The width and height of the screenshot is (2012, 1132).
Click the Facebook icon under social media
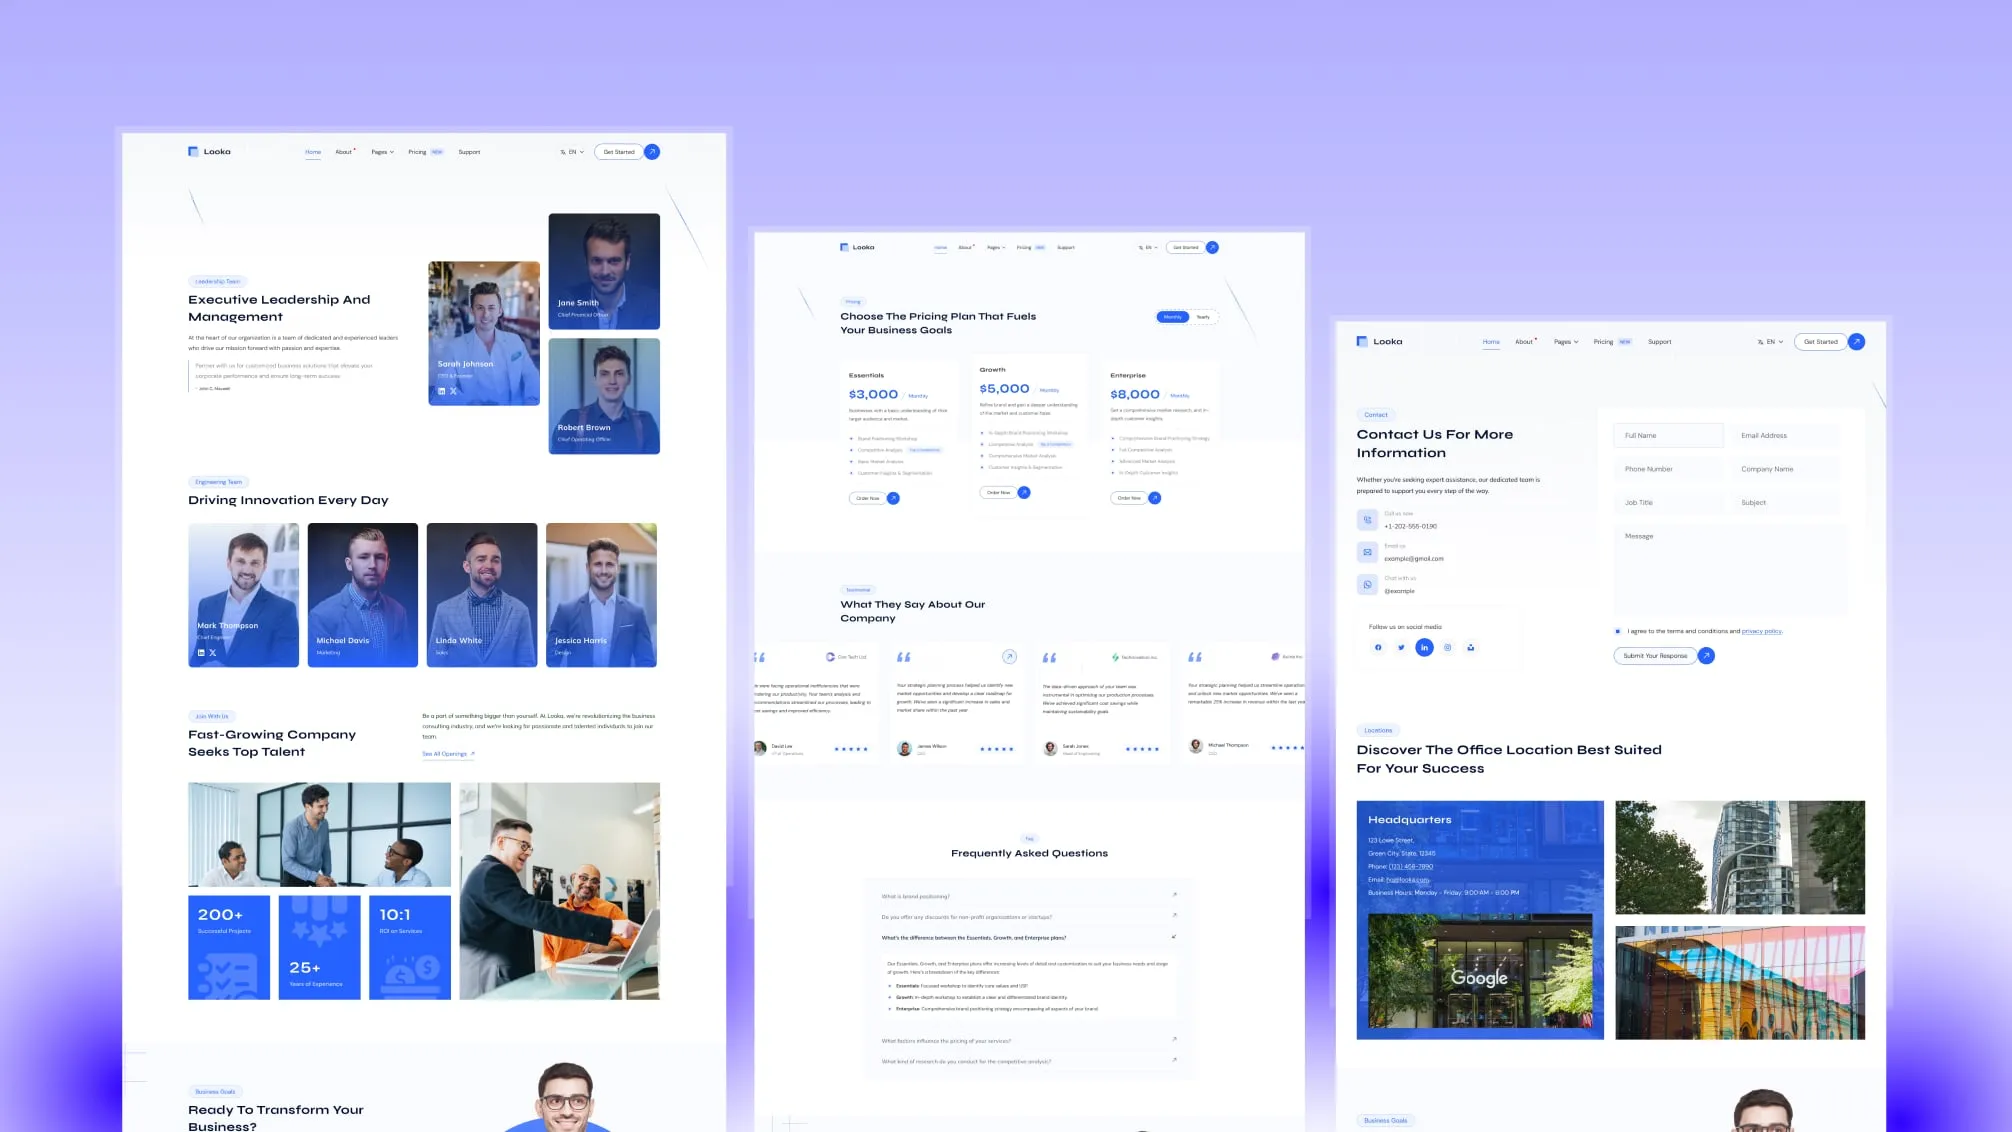[1378, 647]
